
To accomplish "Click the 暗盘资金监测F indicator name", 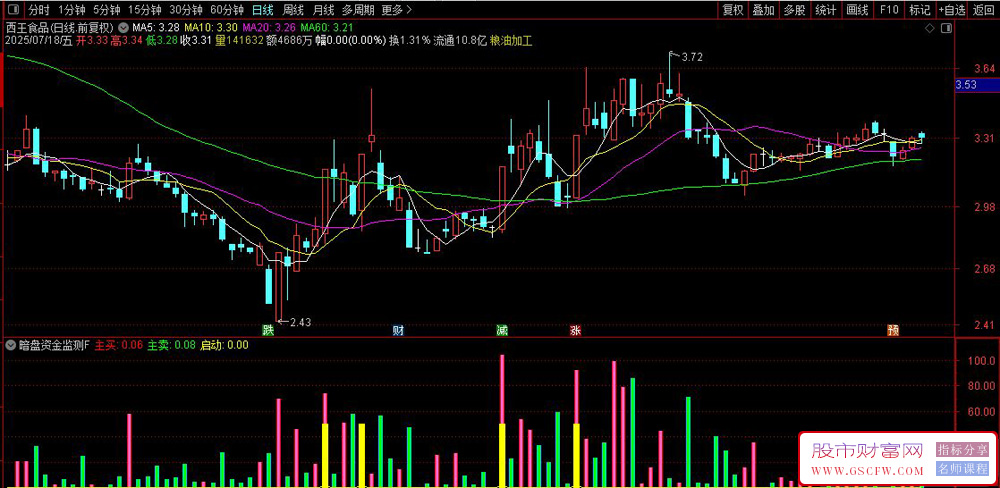I will [55, 345].
